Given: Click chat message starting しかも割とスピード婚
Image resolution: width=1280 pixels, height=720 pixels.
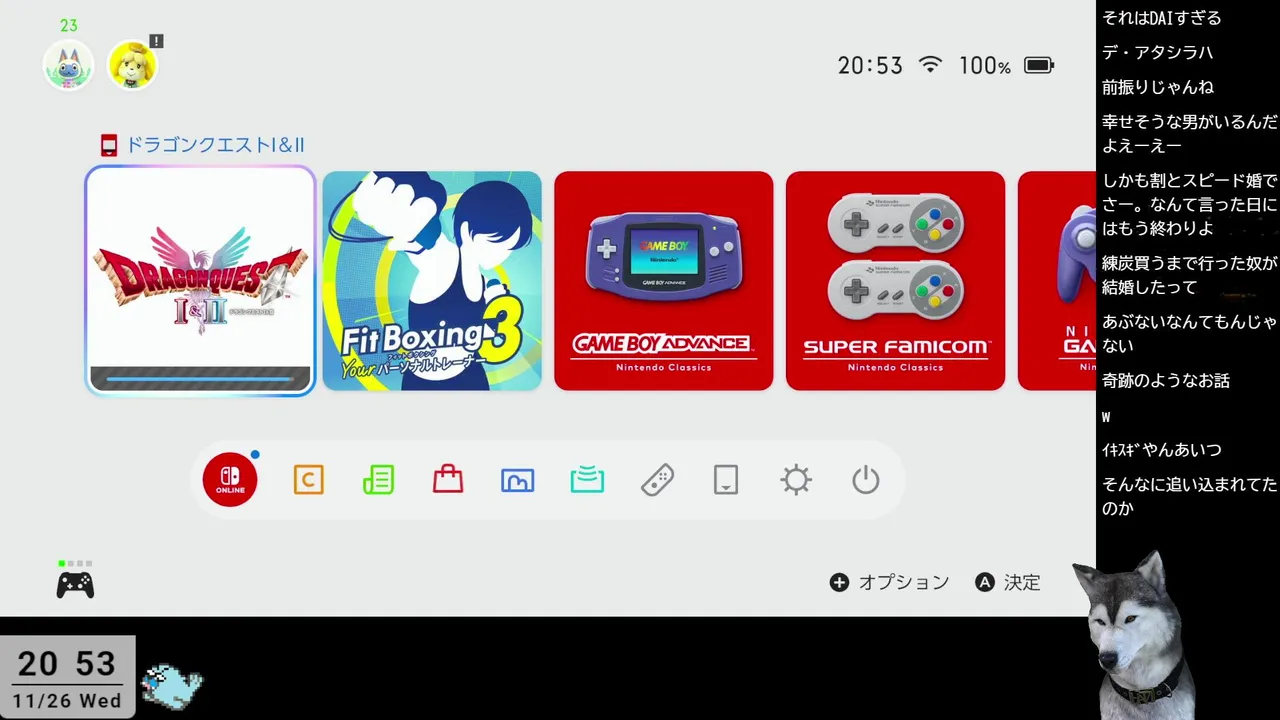Looking at the screenshot, I should [x=1189, y=204].
